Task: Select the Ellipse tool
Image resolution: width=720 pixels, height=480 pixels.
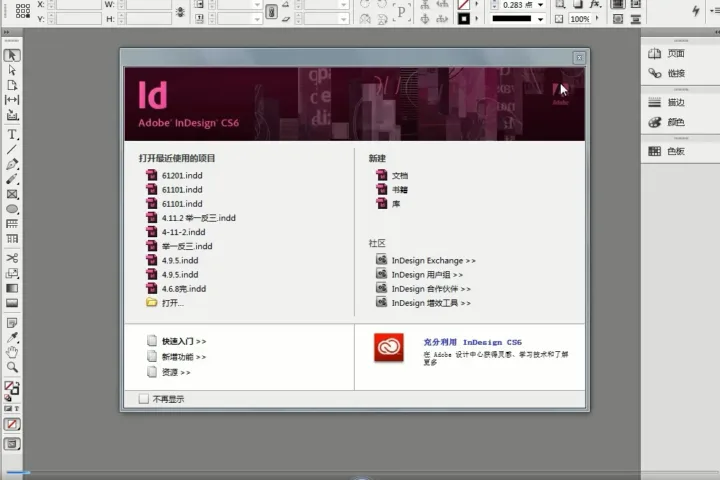Action: point(12,209)
